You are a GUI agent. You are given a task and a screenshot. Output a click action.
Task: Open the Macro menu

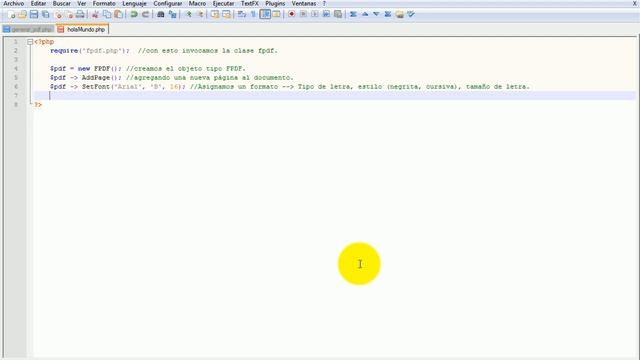pos(197,4)
